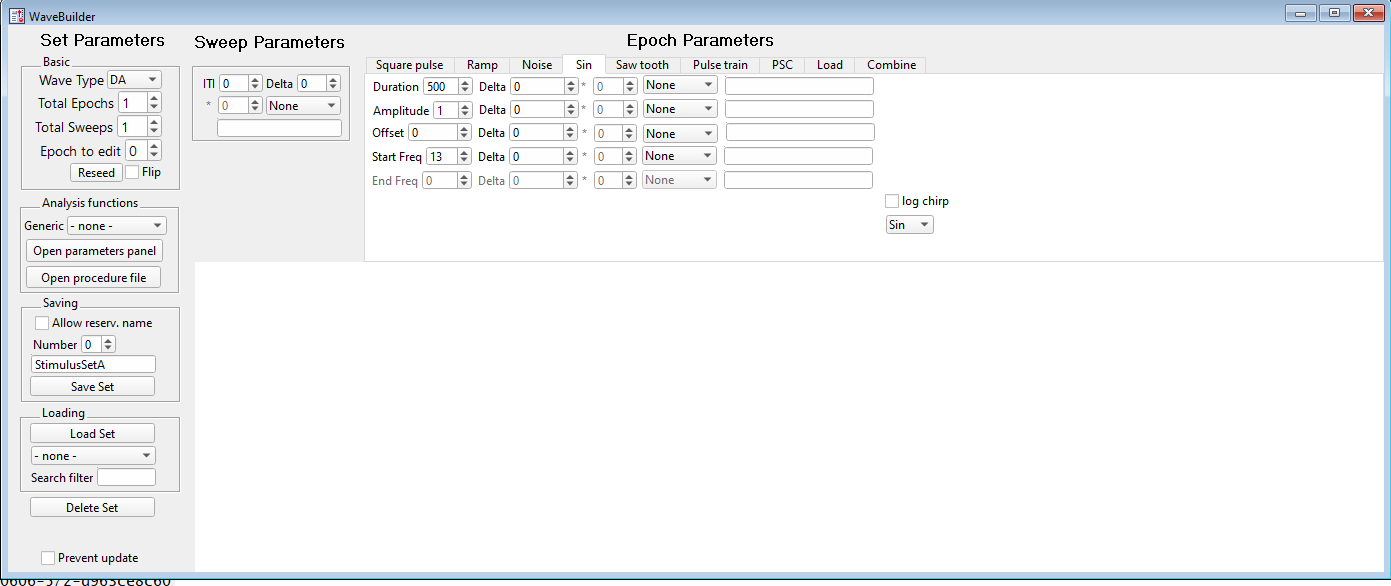Viewport: 1391px width, 586px height.
Task: Switch to the Noise tab
Action: pos(536,64)
